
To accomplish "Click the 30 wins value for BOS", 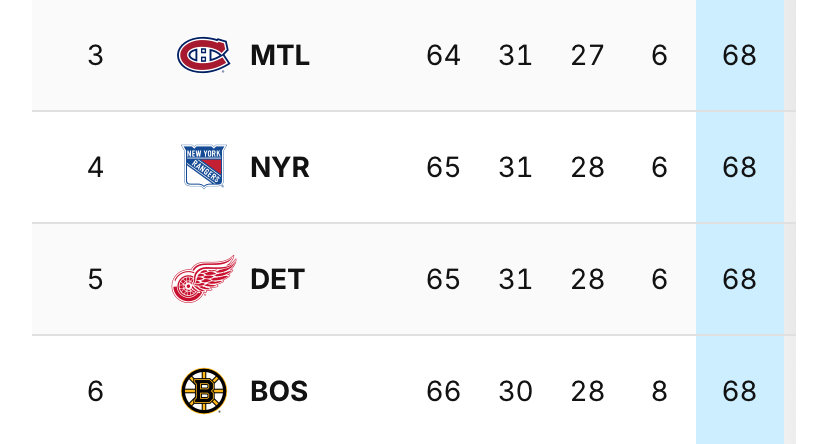I will (x=515, y=391).
